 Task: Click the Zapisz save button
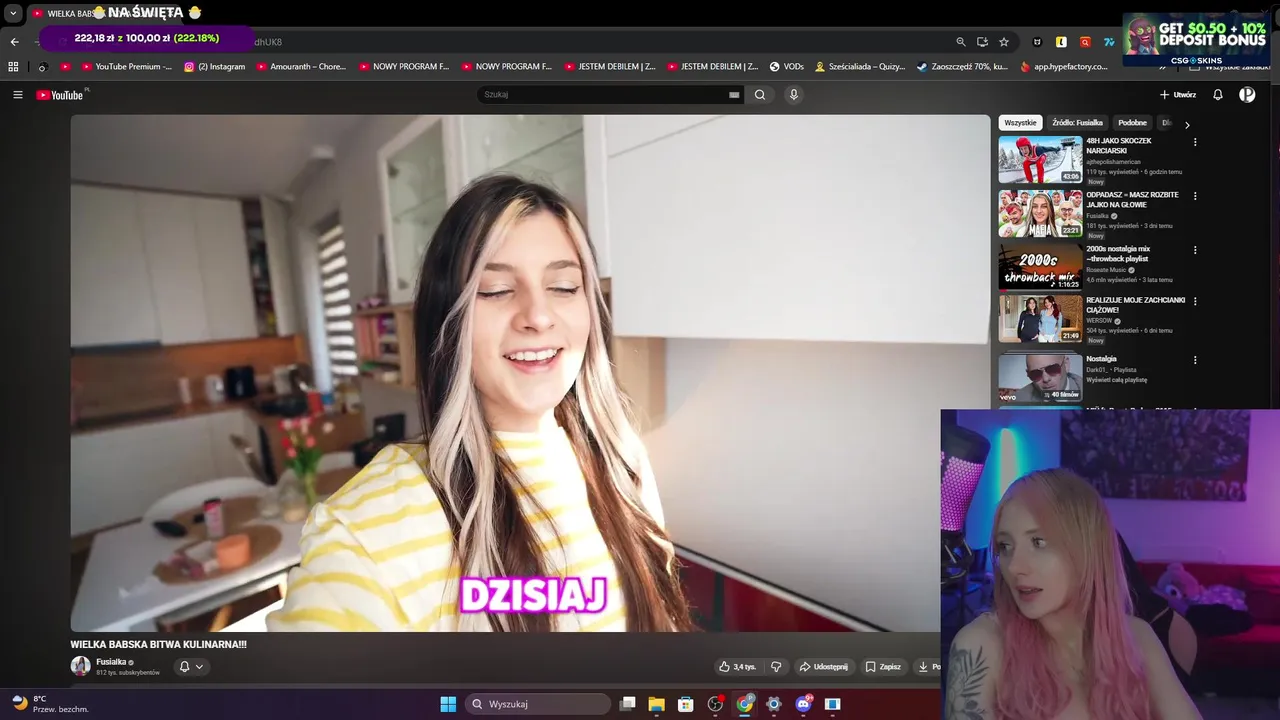(x=883, y=667)
